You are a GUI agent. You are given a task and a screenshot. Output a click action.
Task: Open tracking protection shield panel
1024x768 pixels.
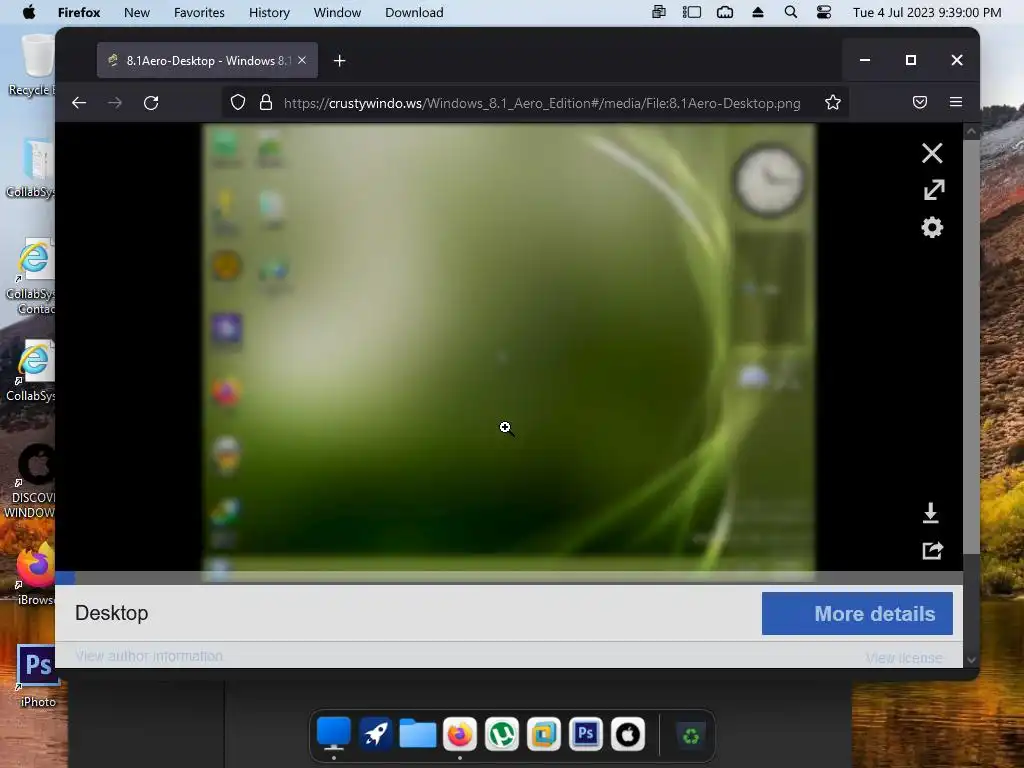tap(238, 103)
